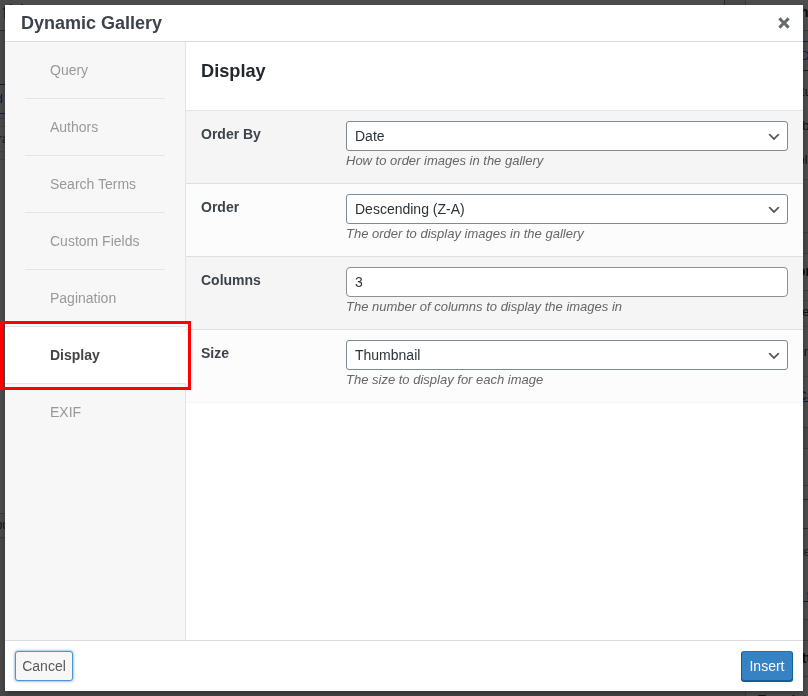Screen dimensions: 808x696
Task: Switch to the Pagination tab
Action: [83, 298]
